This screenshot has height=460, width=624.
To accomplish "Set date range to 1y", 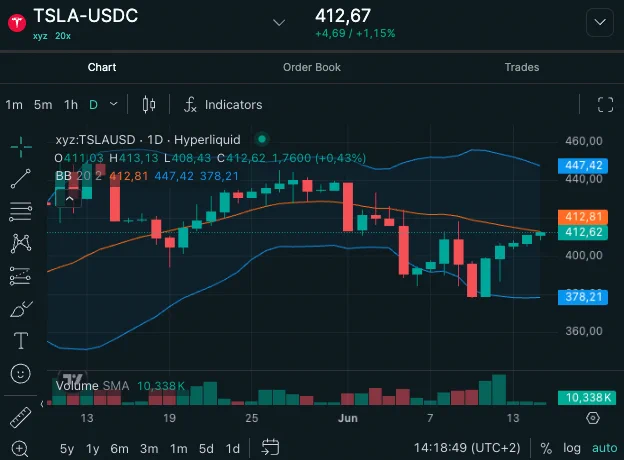I will coord(93,449).
